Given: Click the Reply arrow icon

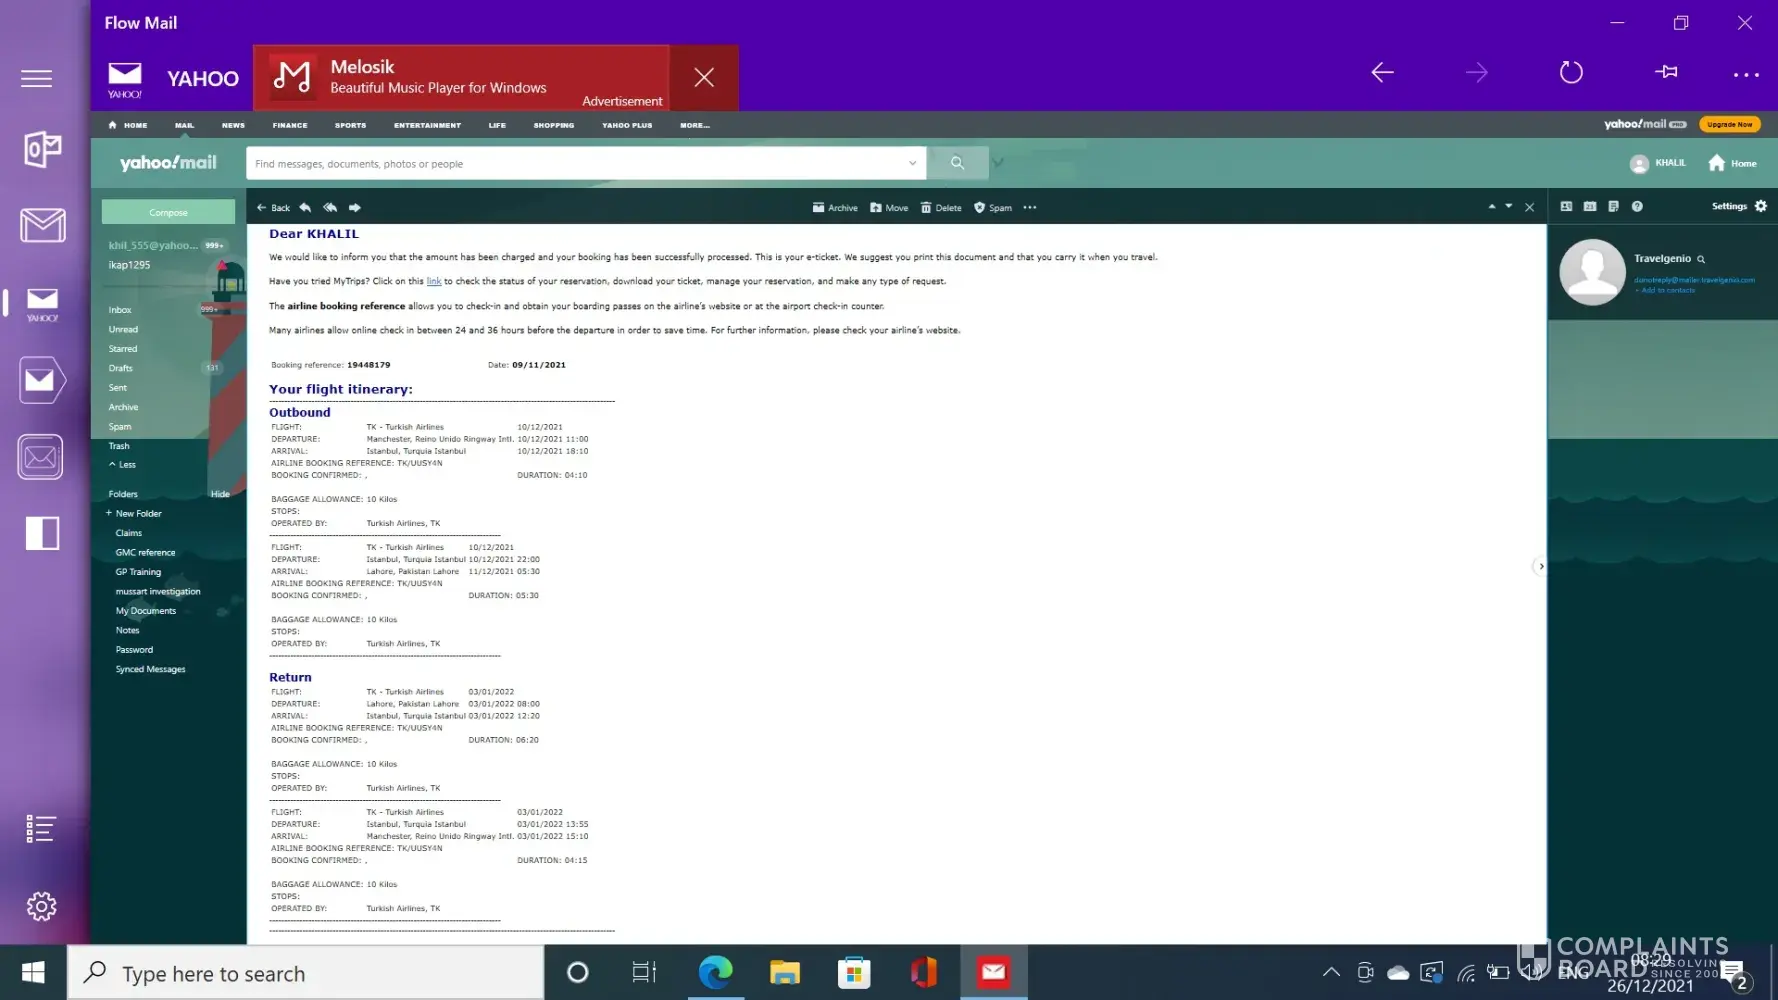Looking at the screenshot, I should [x=305, y=208].
